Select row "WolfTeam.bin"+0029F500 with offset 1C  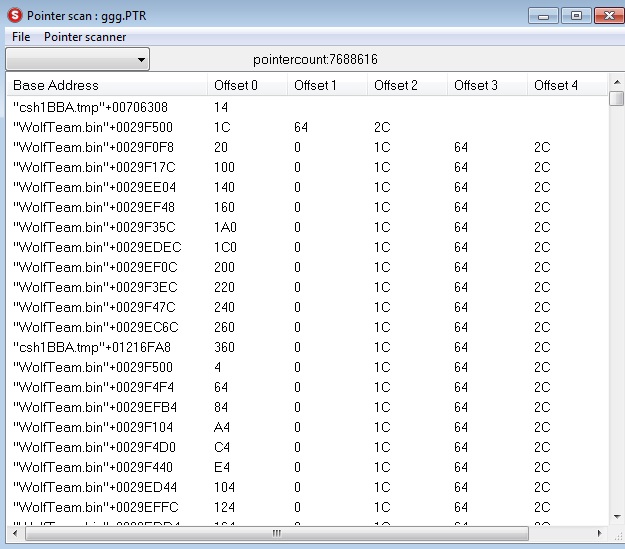tap(307, 127)
